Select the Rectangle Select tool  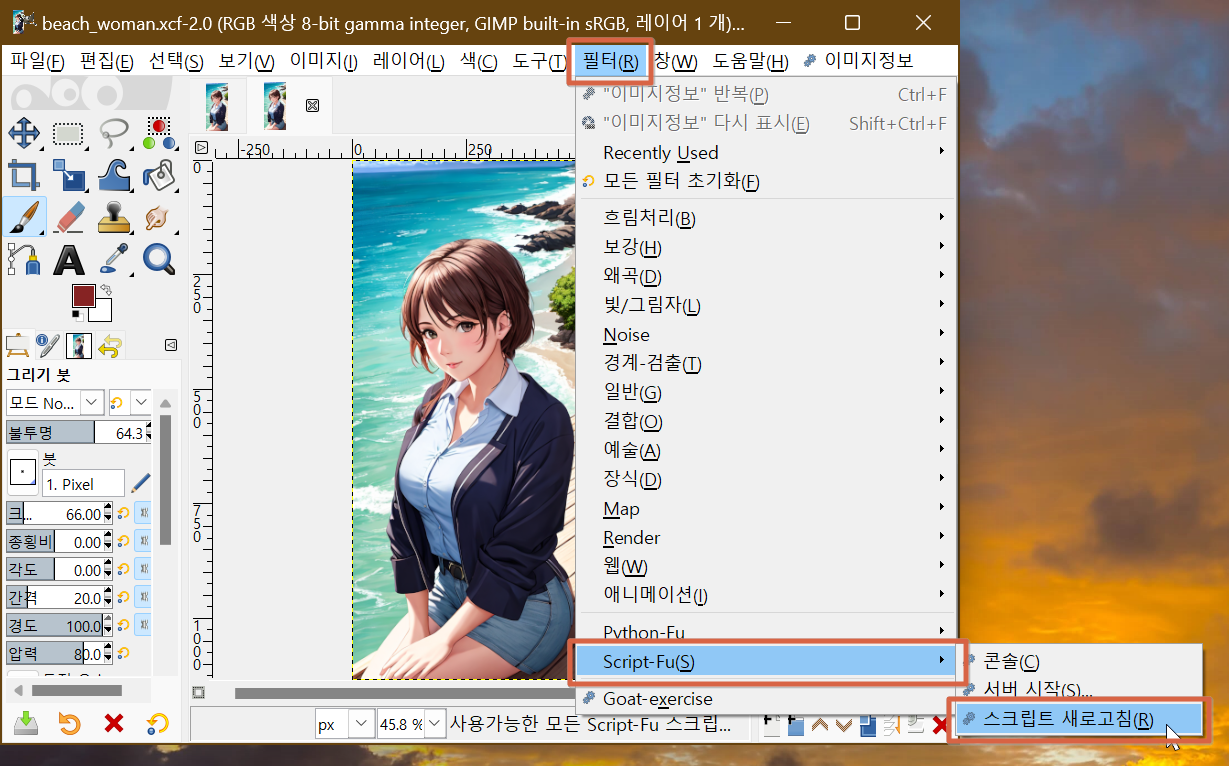point(68,133)
